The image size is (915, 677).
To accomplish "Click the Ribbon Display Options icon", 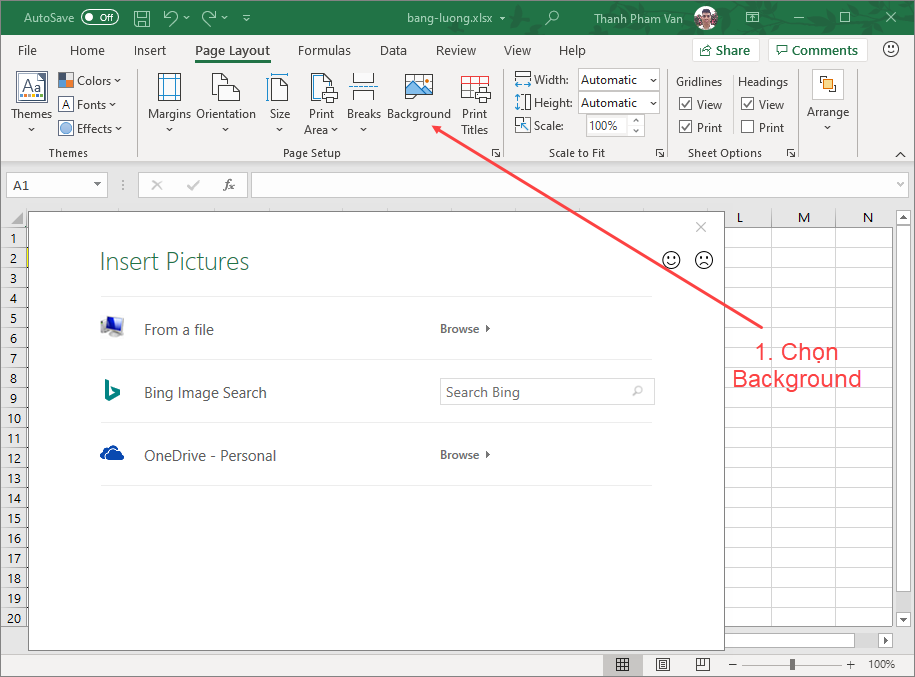I will click(752, 18).
